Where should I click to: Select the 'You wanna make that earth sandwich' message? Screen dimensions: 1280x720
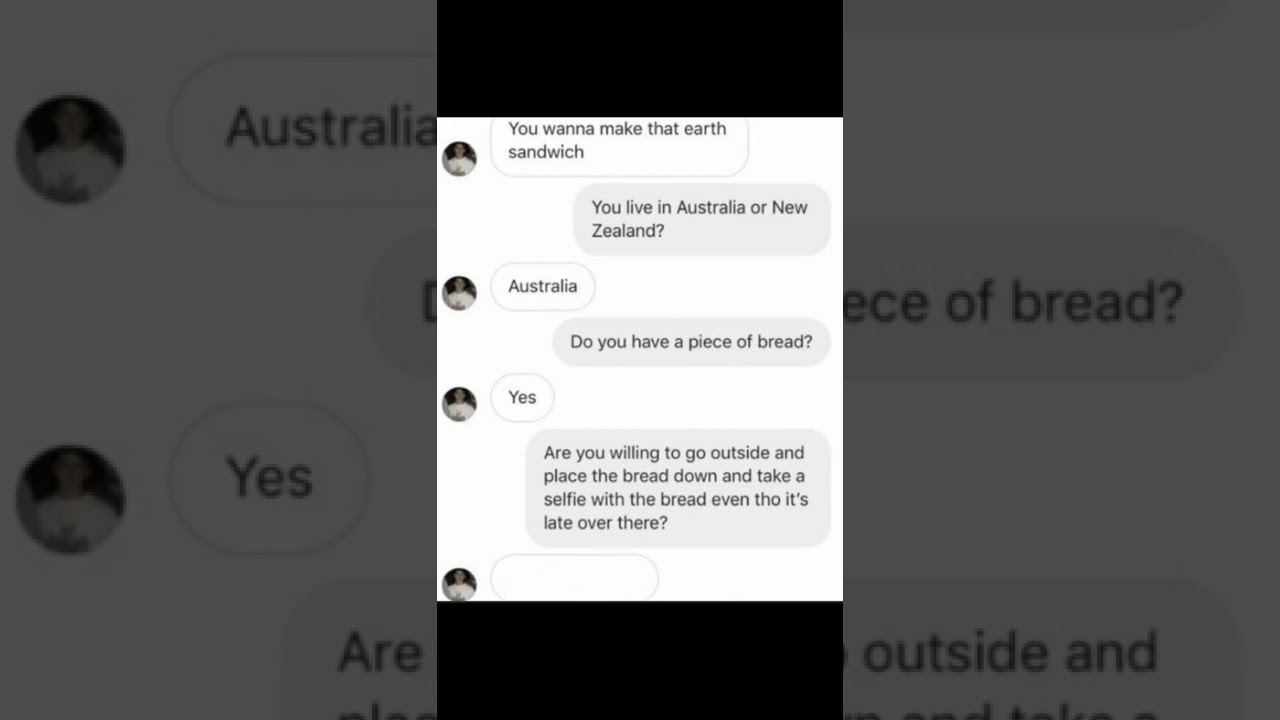click(x=619, y=146)
